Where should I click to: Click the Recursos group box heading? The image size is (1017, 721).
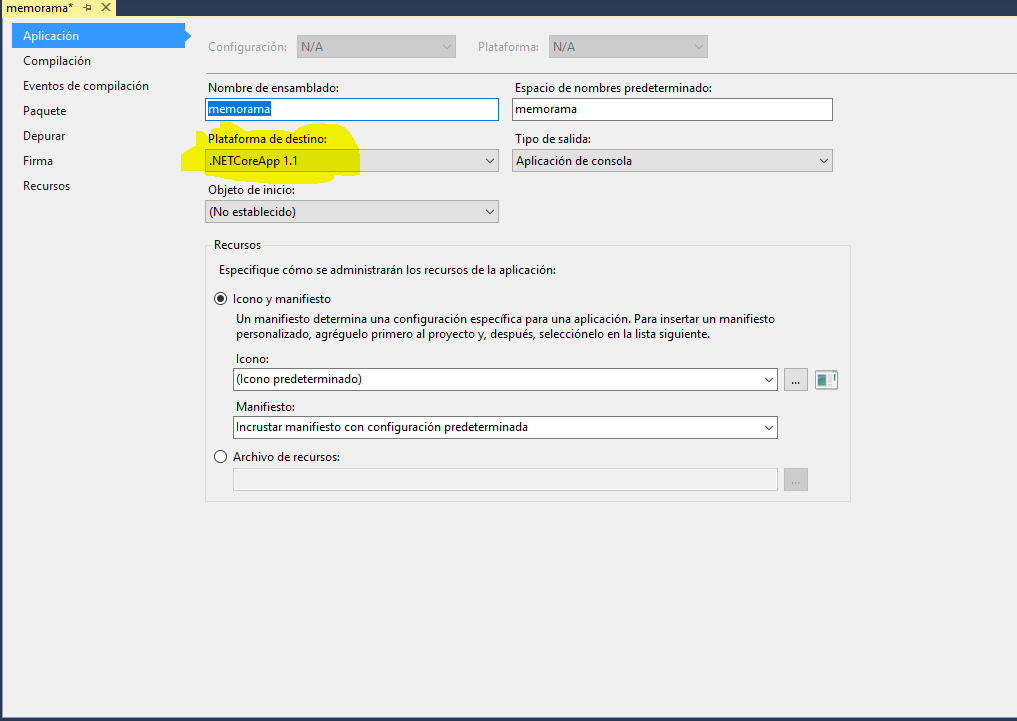[237, 245]
